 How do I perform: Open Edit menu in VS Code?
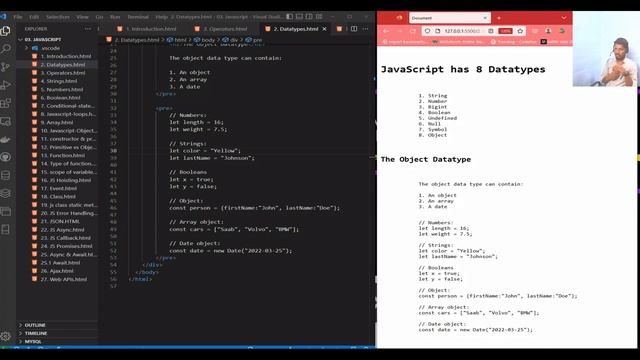coord(34,17)
